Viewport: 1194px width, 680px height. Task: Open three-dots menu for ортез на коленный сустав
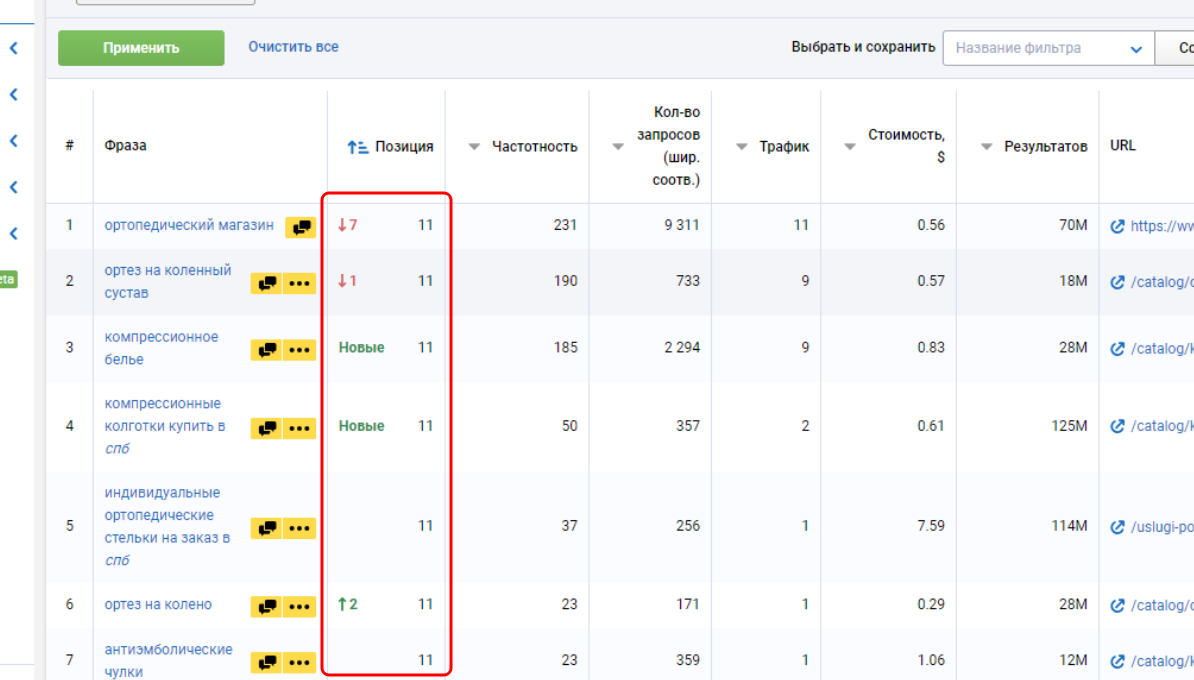coord(299,283)
